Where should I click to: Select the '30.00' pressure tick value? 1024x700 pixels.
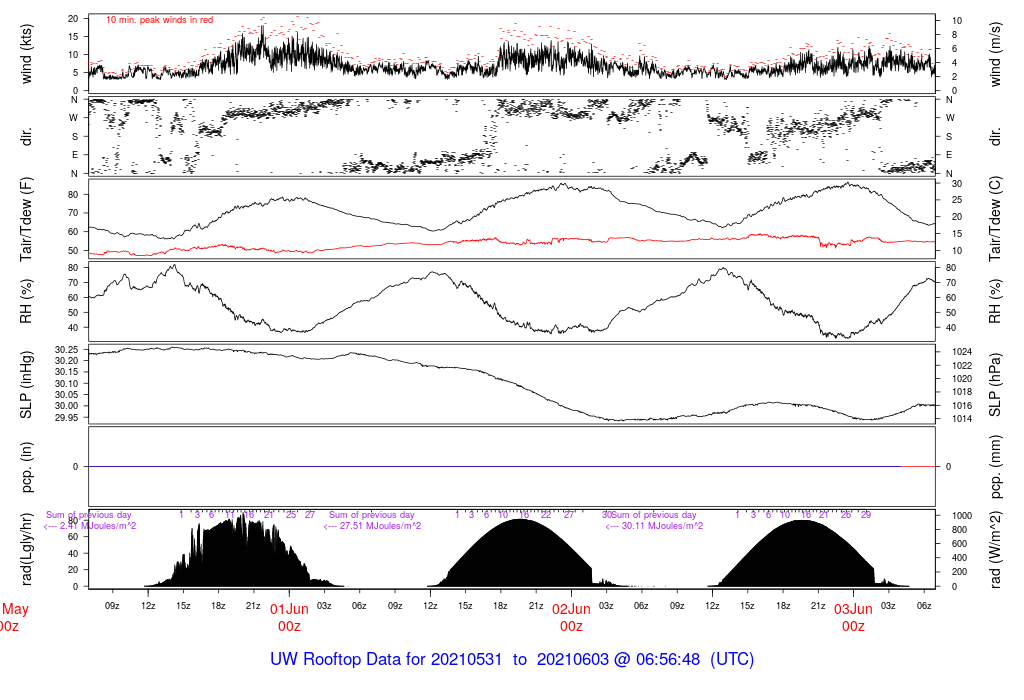click(66, 406)
